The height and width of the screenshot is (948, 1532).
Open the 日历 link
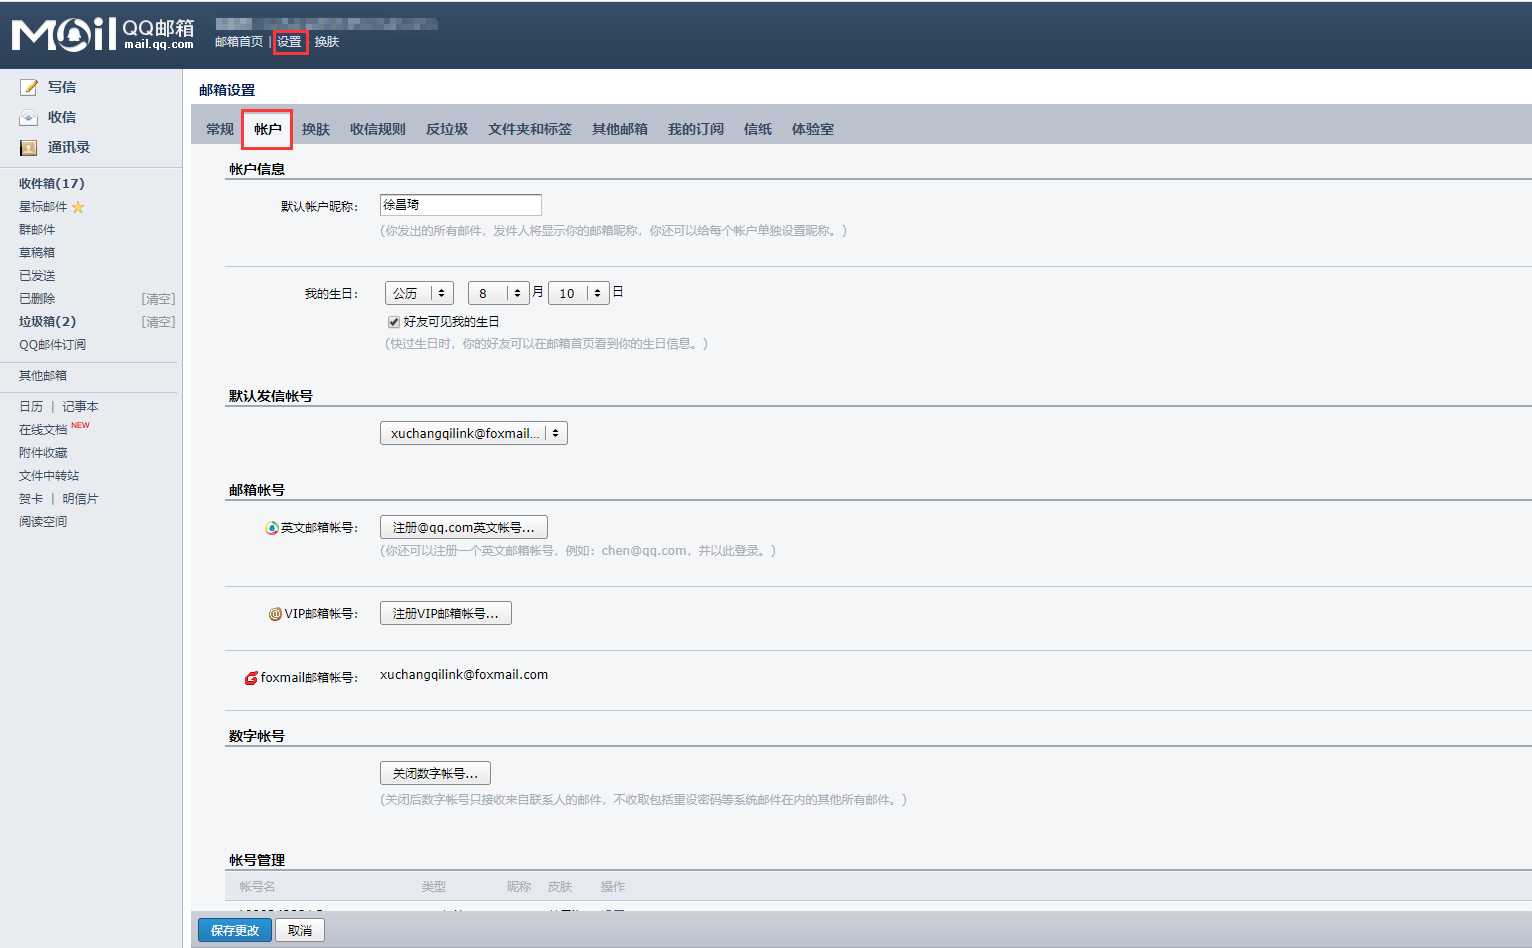tap(31, 407)
